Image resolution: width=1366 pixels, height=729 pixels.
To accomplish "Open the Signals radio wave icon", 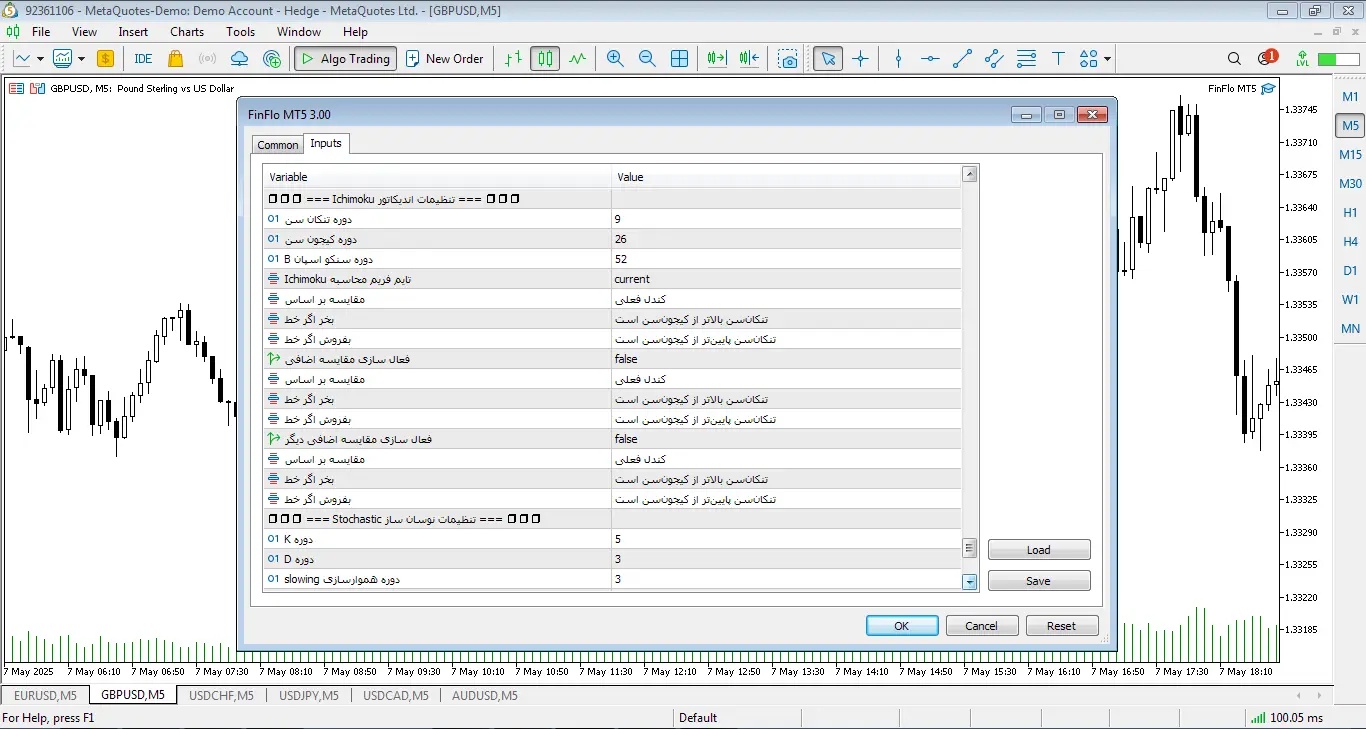I will pos(207,59).
